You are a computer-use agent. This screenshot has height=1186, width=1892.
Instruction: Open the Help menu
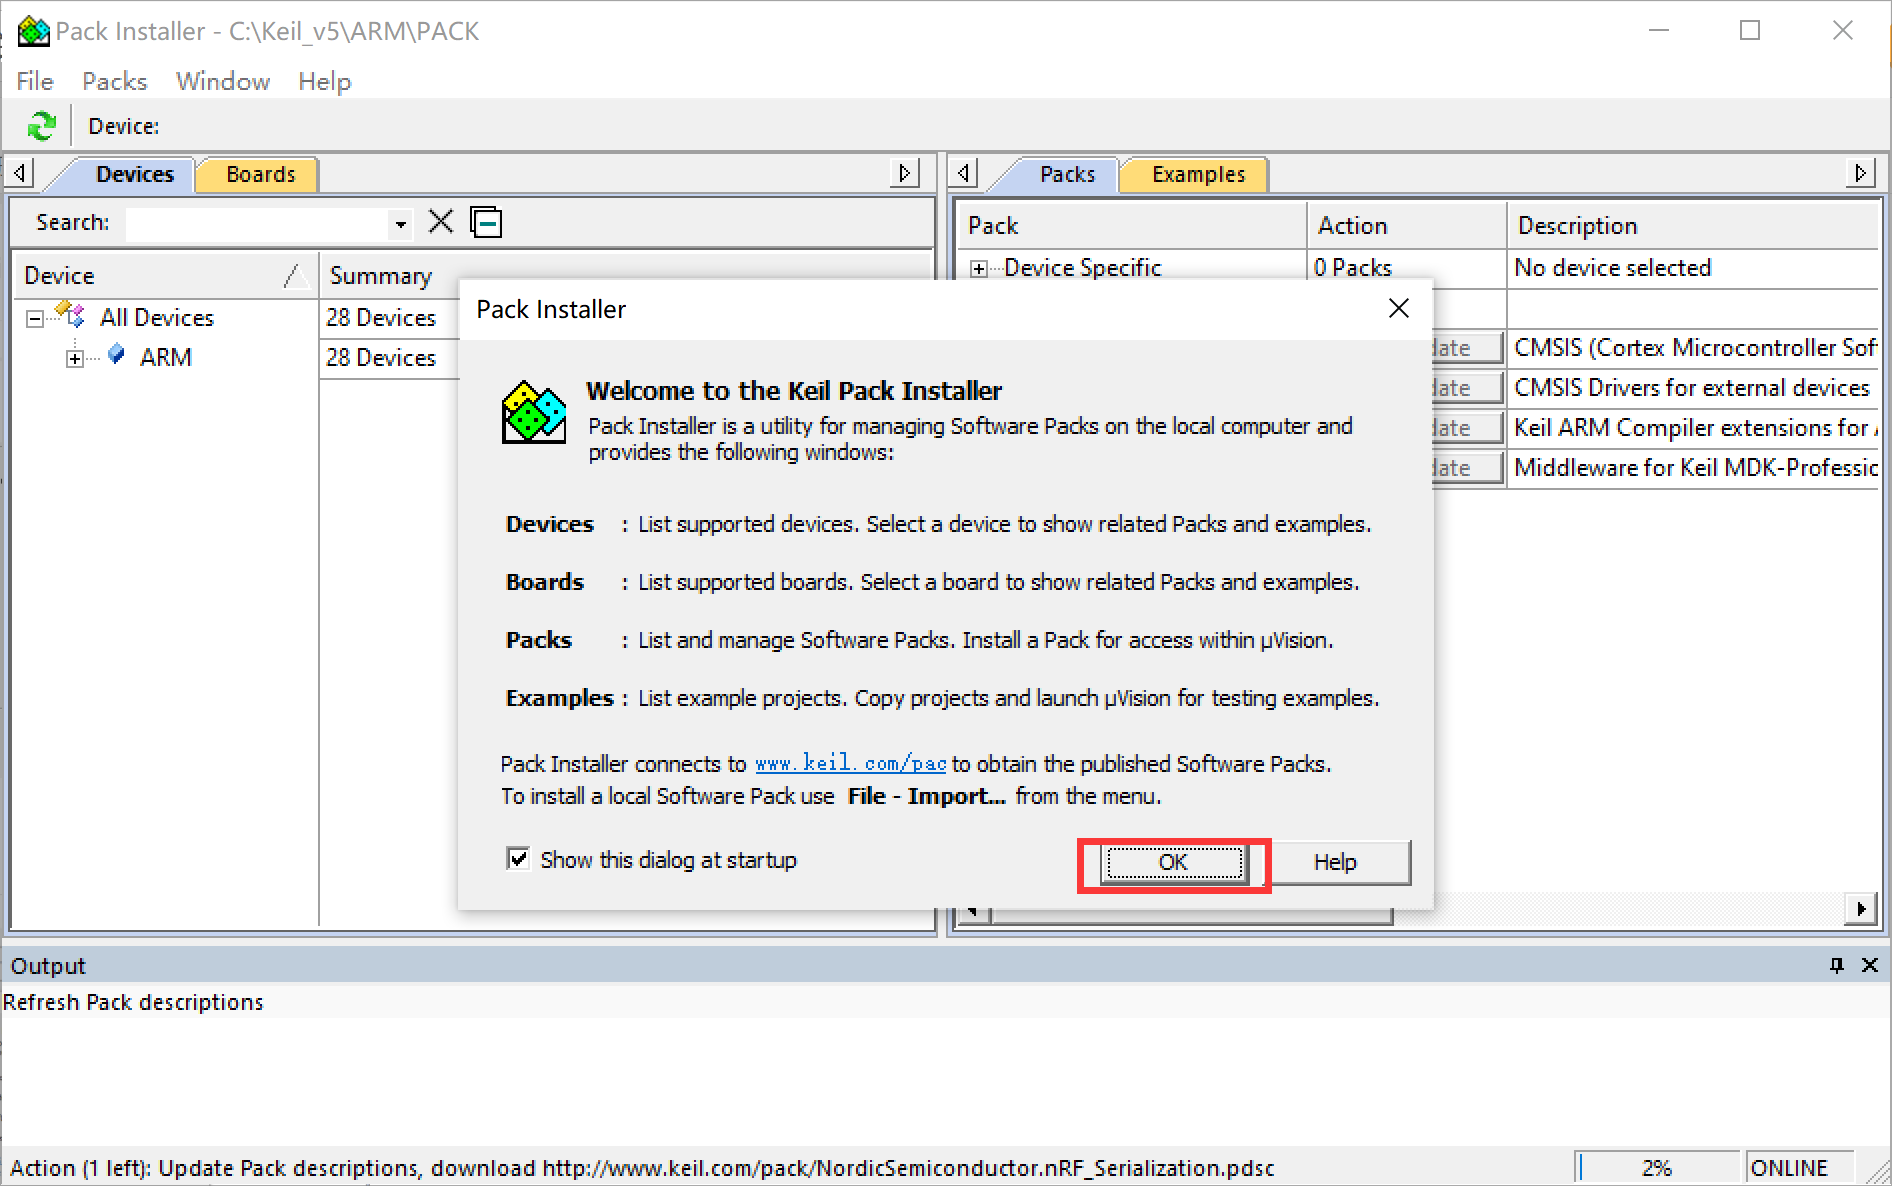[325, 81]
